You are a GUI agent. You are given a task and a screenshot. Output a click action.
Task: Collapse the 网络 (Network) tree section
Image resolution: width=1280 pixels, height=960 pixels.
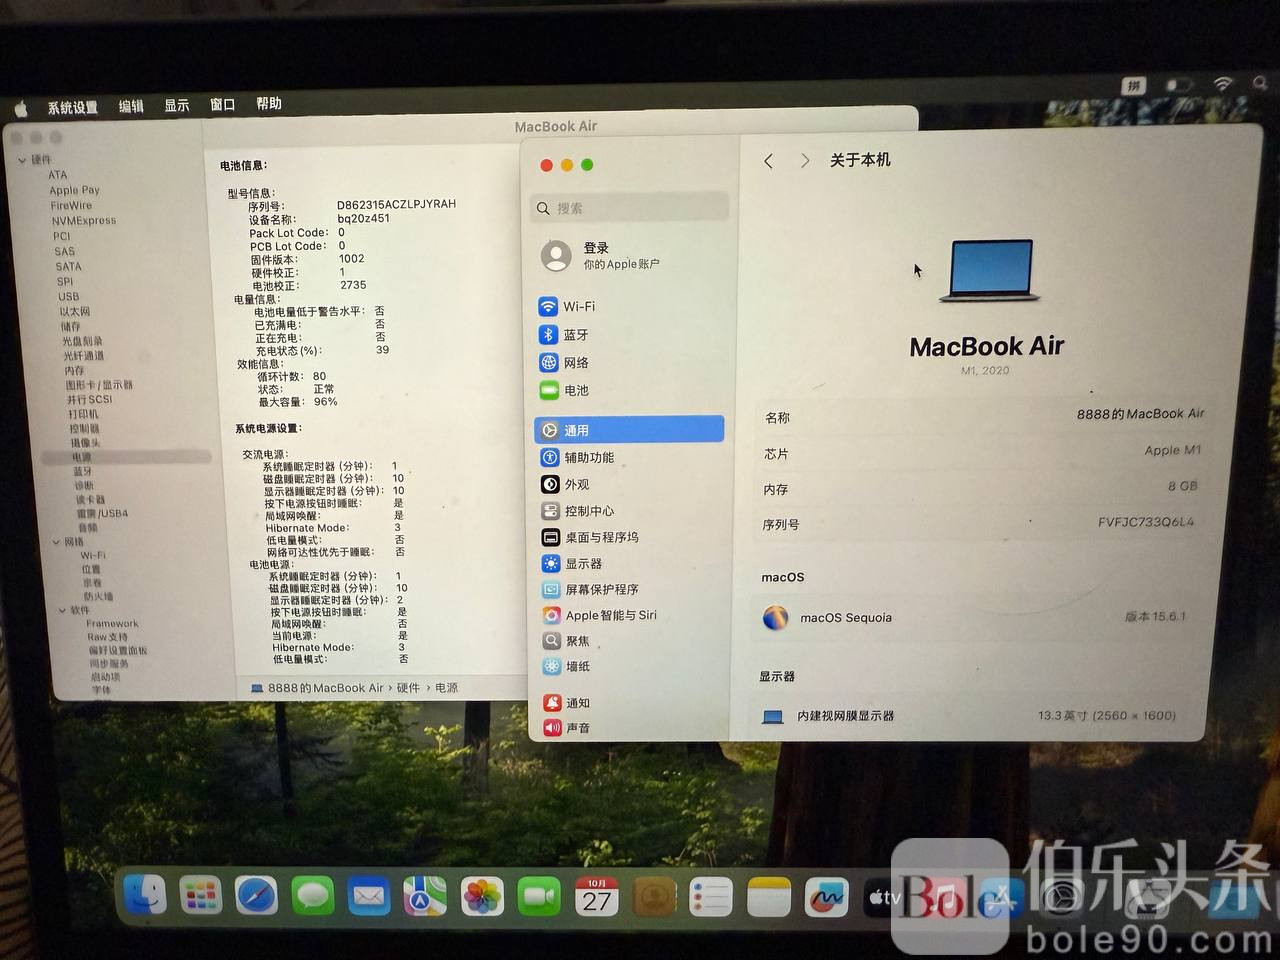pyautogui.click(x=56, y=542)
